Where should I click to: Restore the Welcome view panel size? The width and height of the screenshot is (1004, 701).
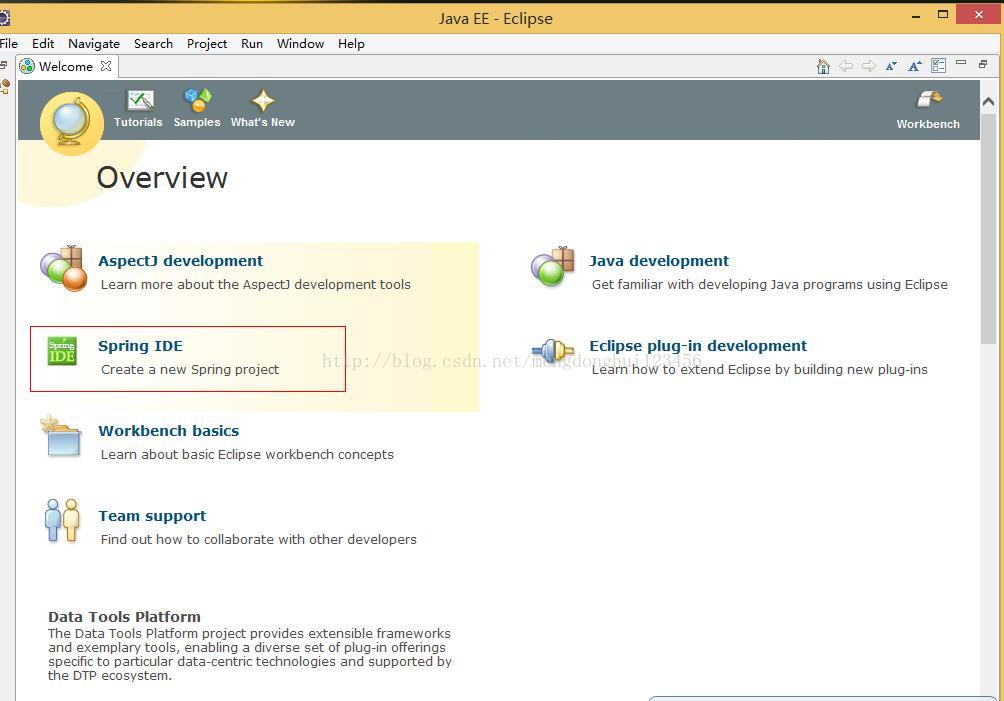click(x=983, y=64)
